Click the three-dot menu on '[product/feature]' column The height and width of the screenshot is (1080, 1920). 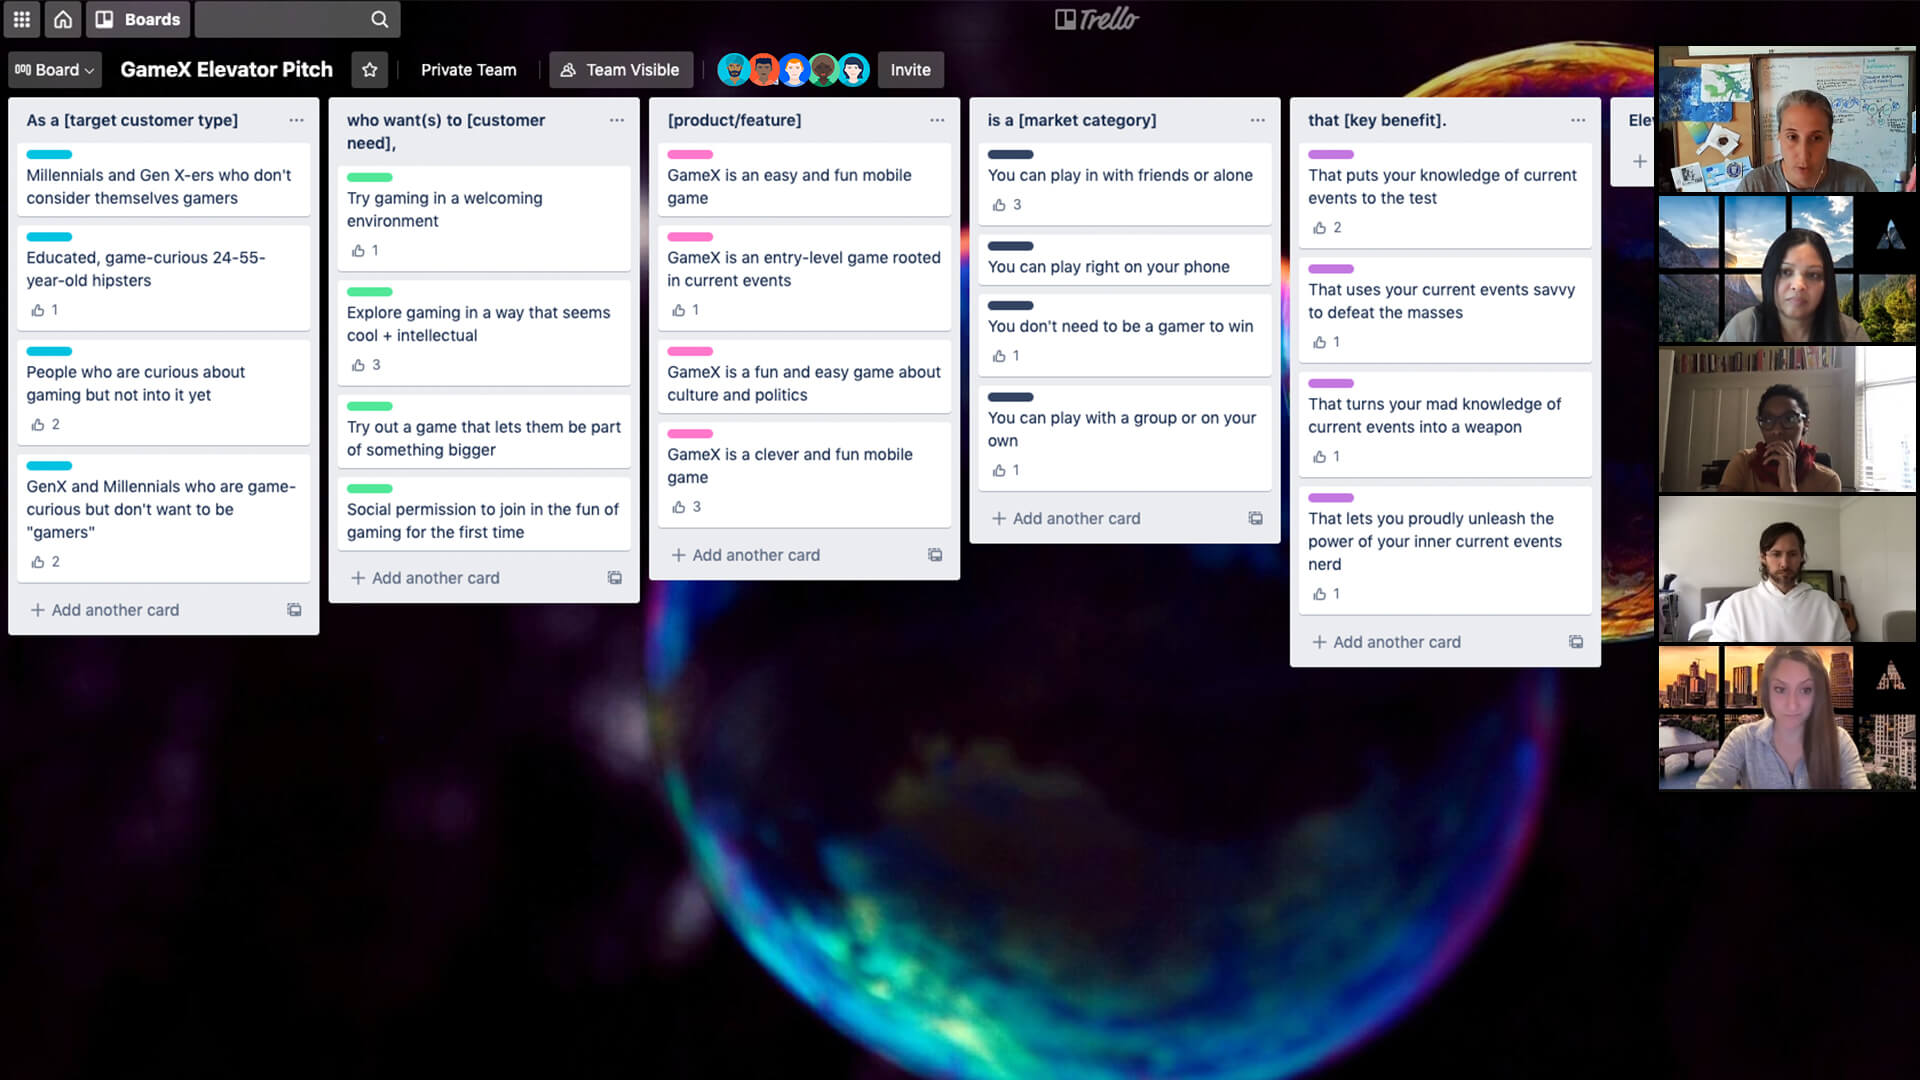pos(936,120)
